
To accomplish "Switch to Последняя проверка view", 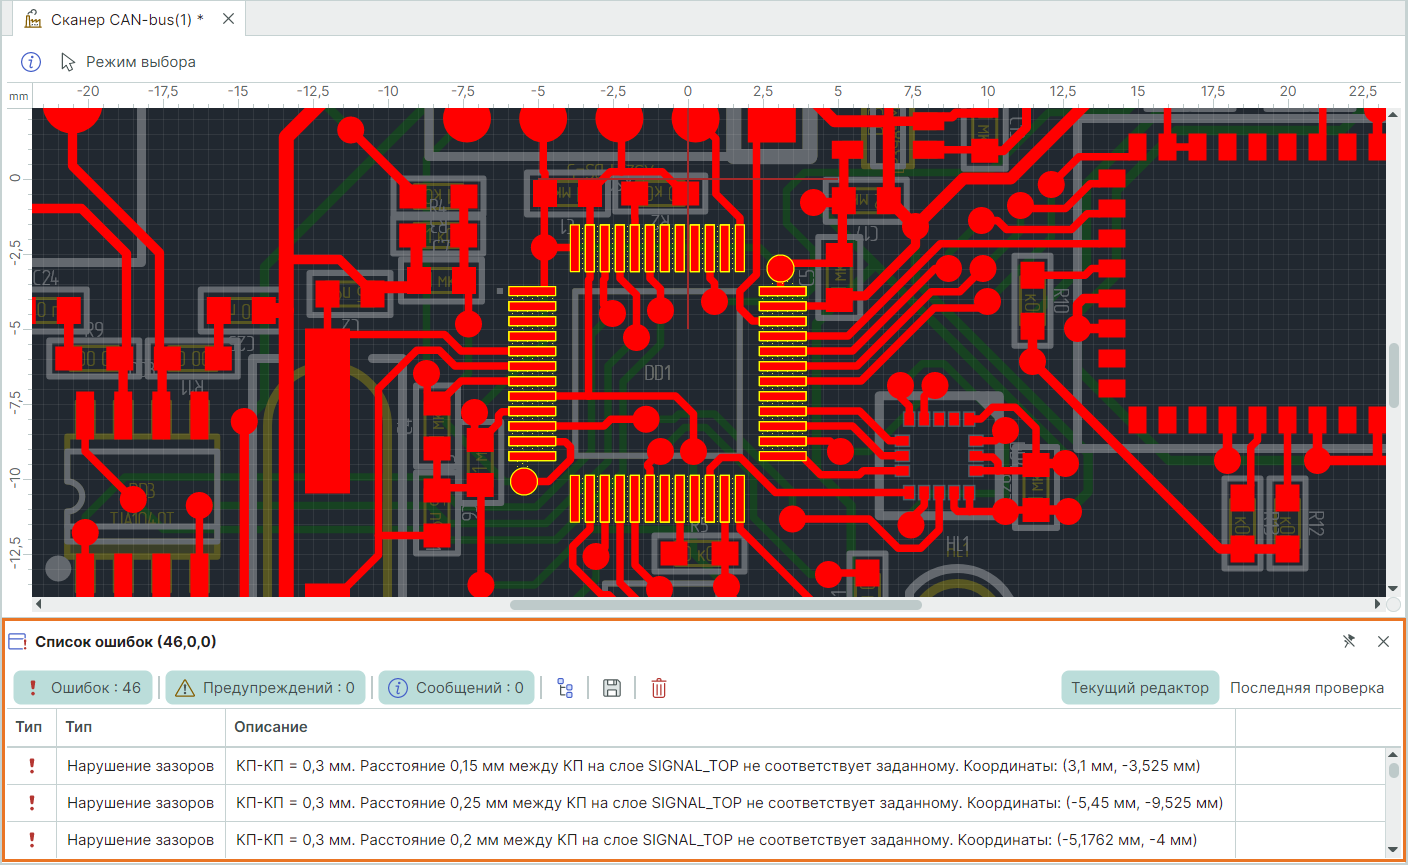I will point(1306,688).
